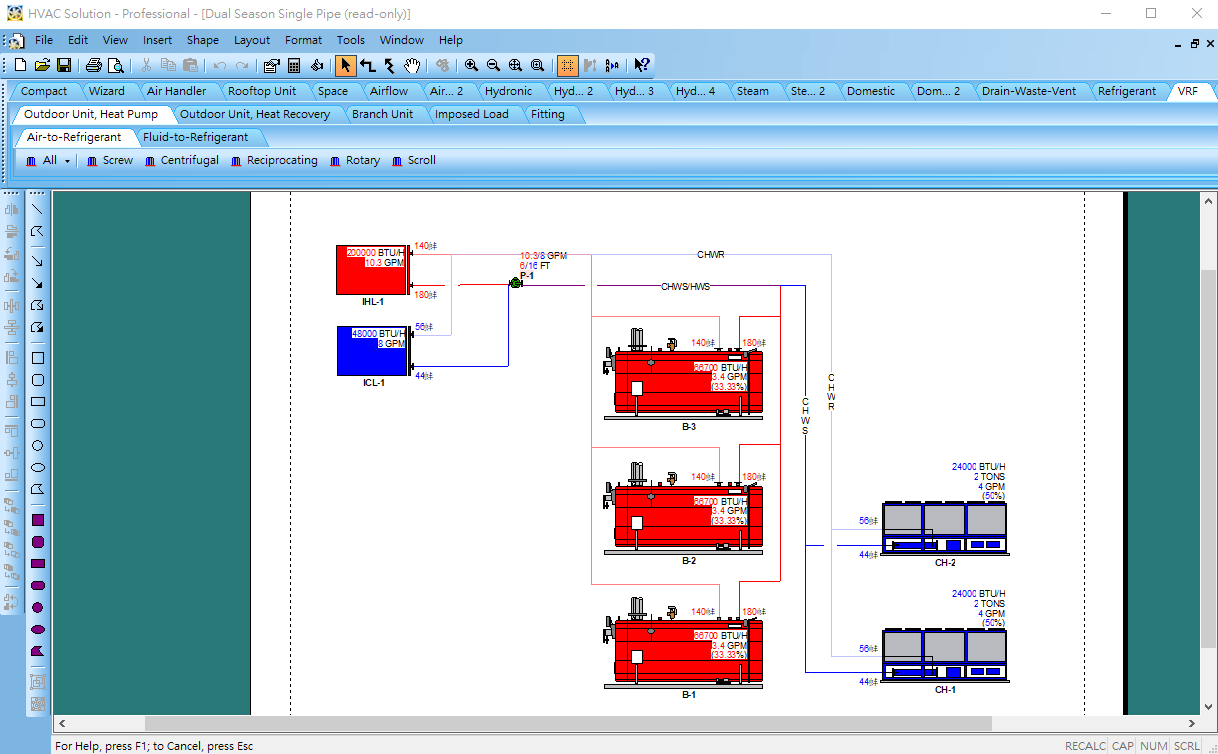1218x754 pixels.
Task: Open the Tools menu
Action: pyautogui.click(x=351, y=40)
